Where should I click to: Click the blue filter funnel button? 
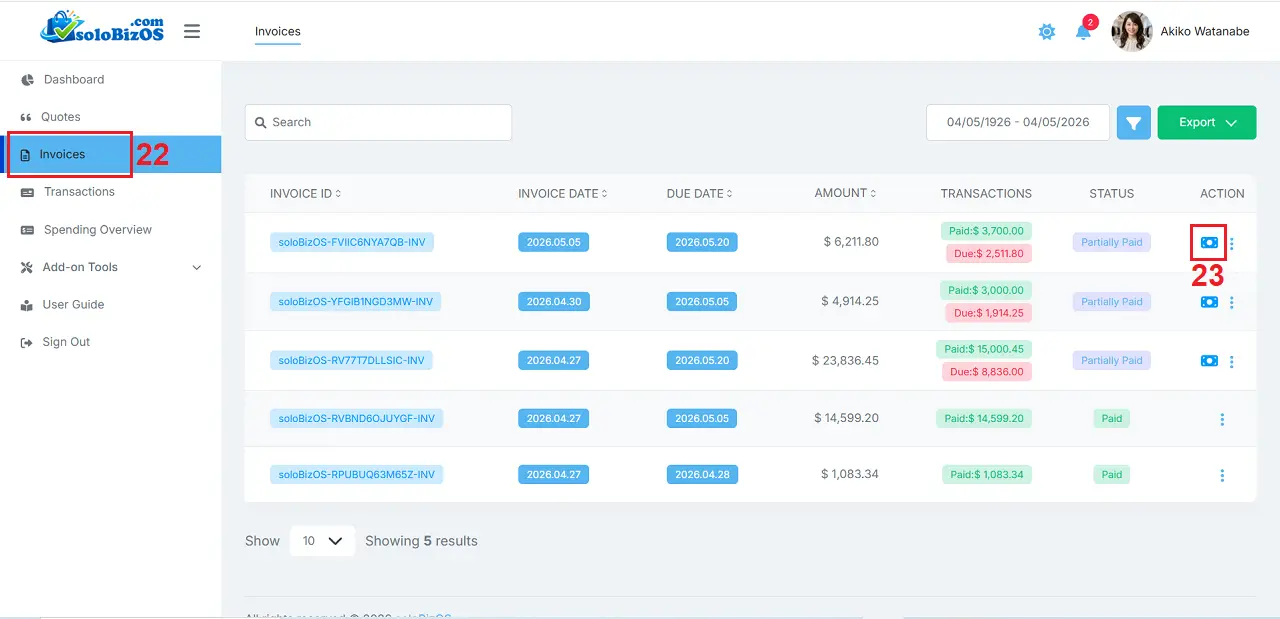coord(1134,123)
